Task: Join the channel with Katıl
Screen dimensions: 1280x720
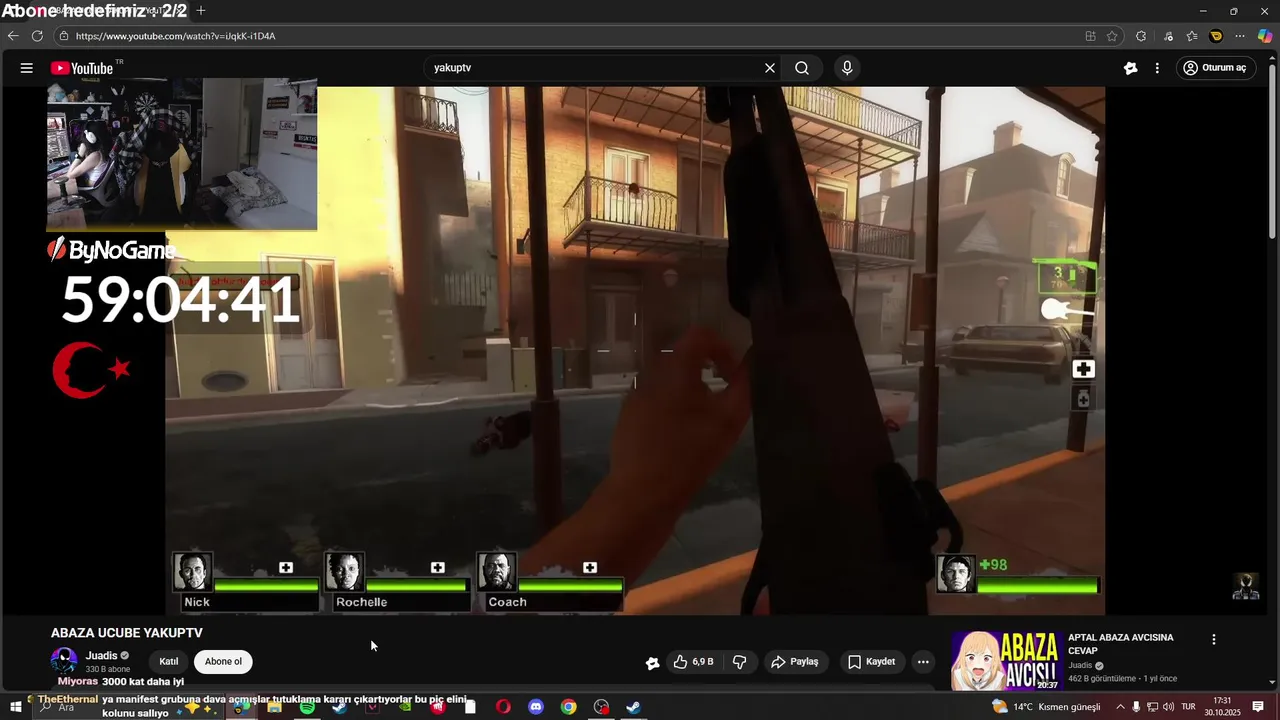Action: click(x=169, y=661)
